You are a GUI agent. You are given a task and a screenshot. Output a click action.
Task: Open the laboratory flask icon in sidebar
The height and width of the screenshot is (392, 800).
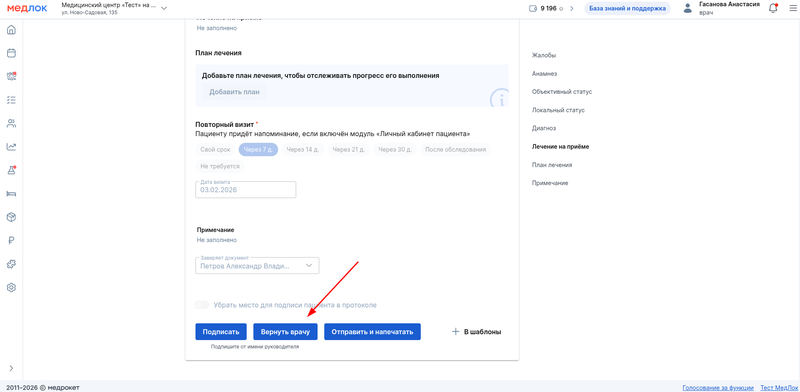[x=11, y=170]
